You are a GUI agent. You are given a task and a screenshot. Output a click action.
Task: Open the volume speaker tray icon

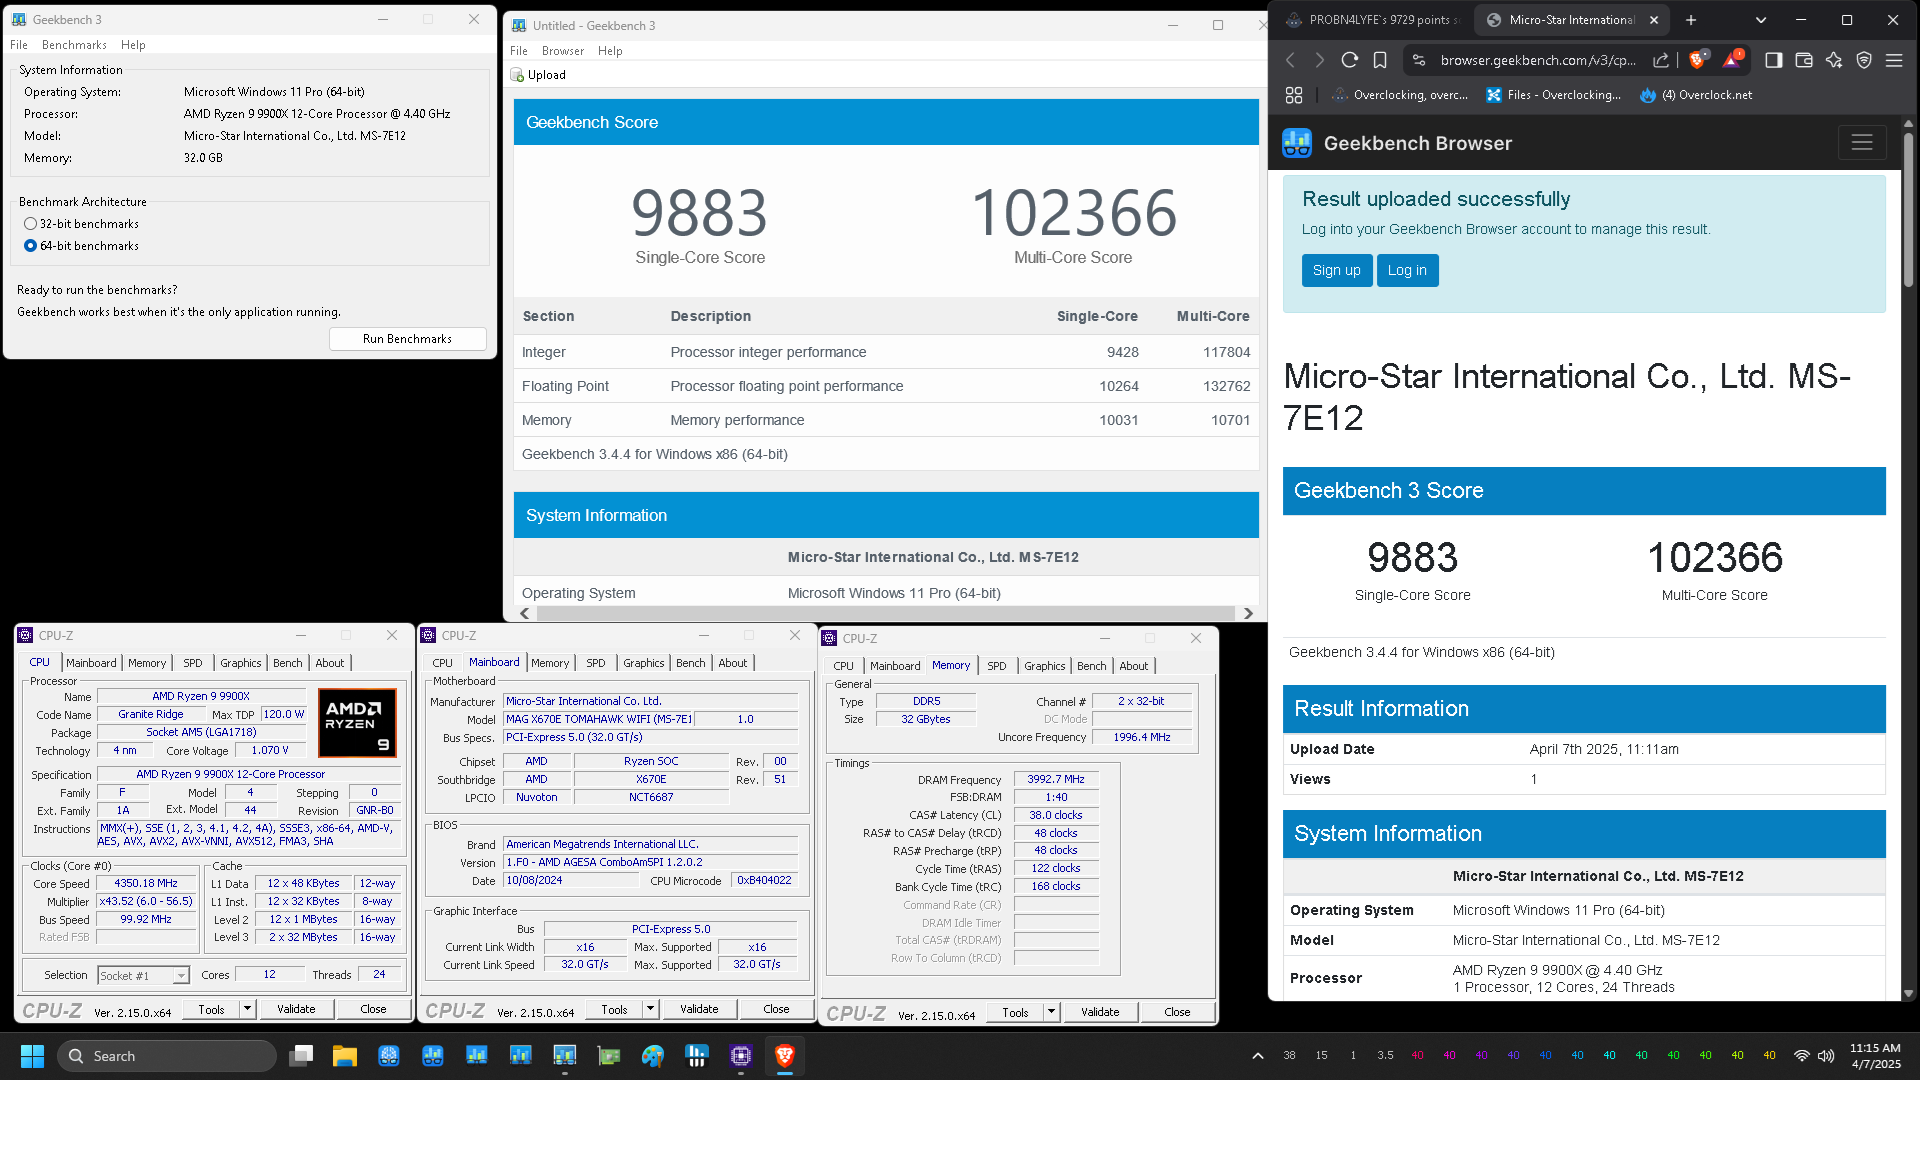1826,1055
